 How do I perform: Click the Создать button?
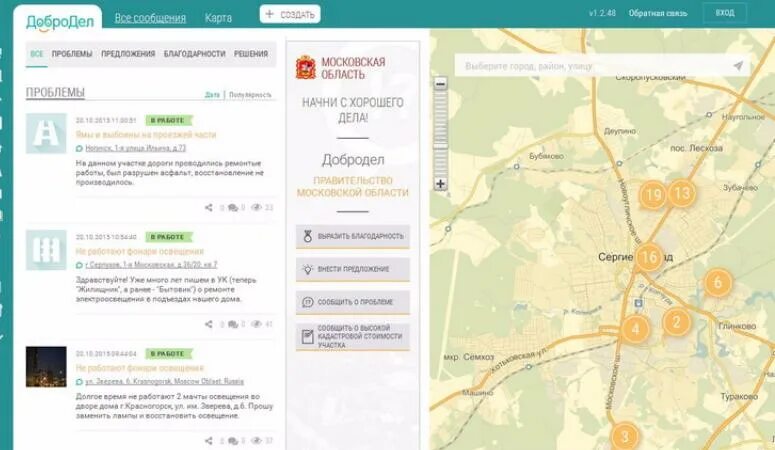(290, 14)
